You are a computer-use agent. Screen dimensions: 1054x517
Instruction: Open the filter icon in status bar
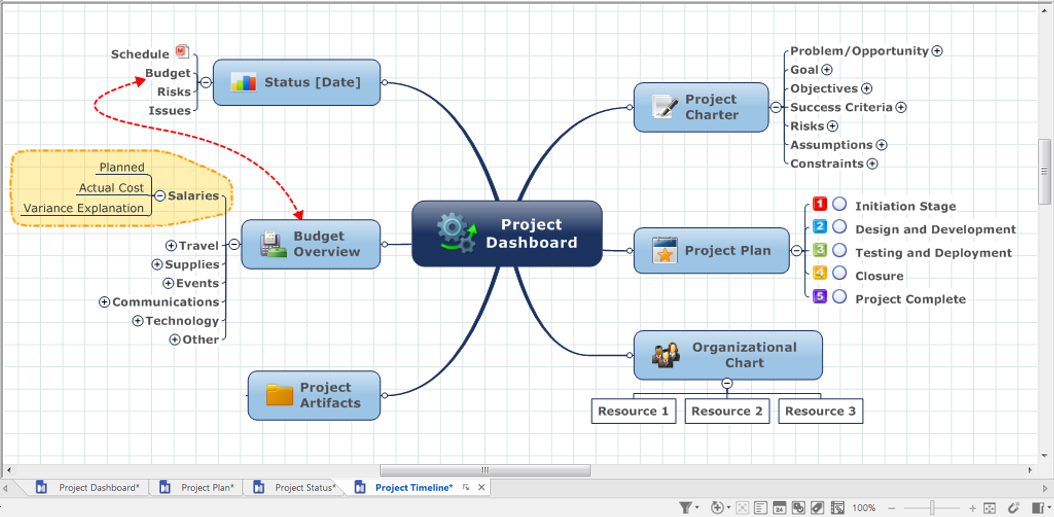(684, 508)
